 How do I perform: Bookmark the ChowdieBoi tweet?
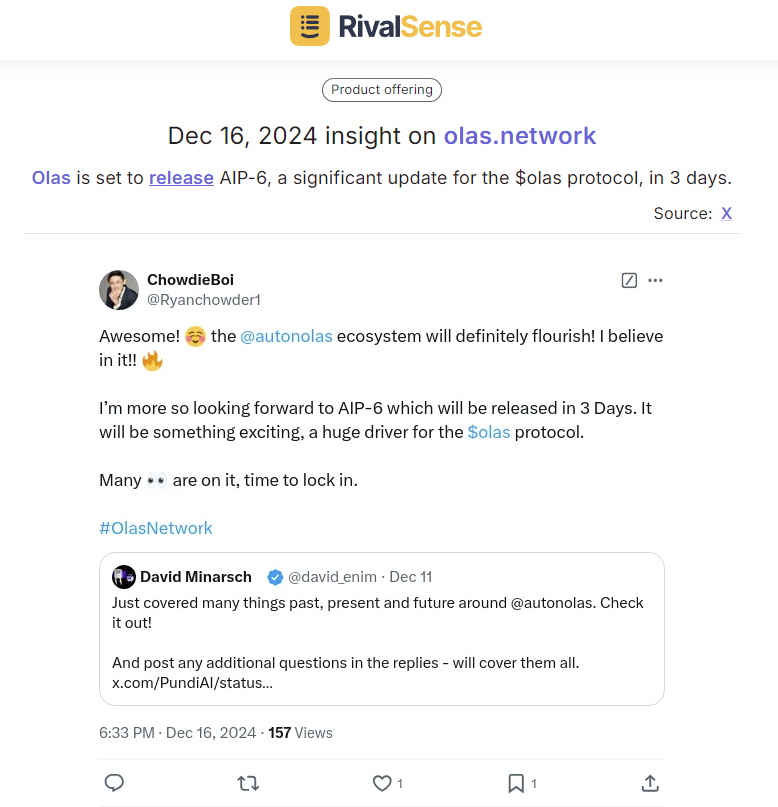point(516,783)
